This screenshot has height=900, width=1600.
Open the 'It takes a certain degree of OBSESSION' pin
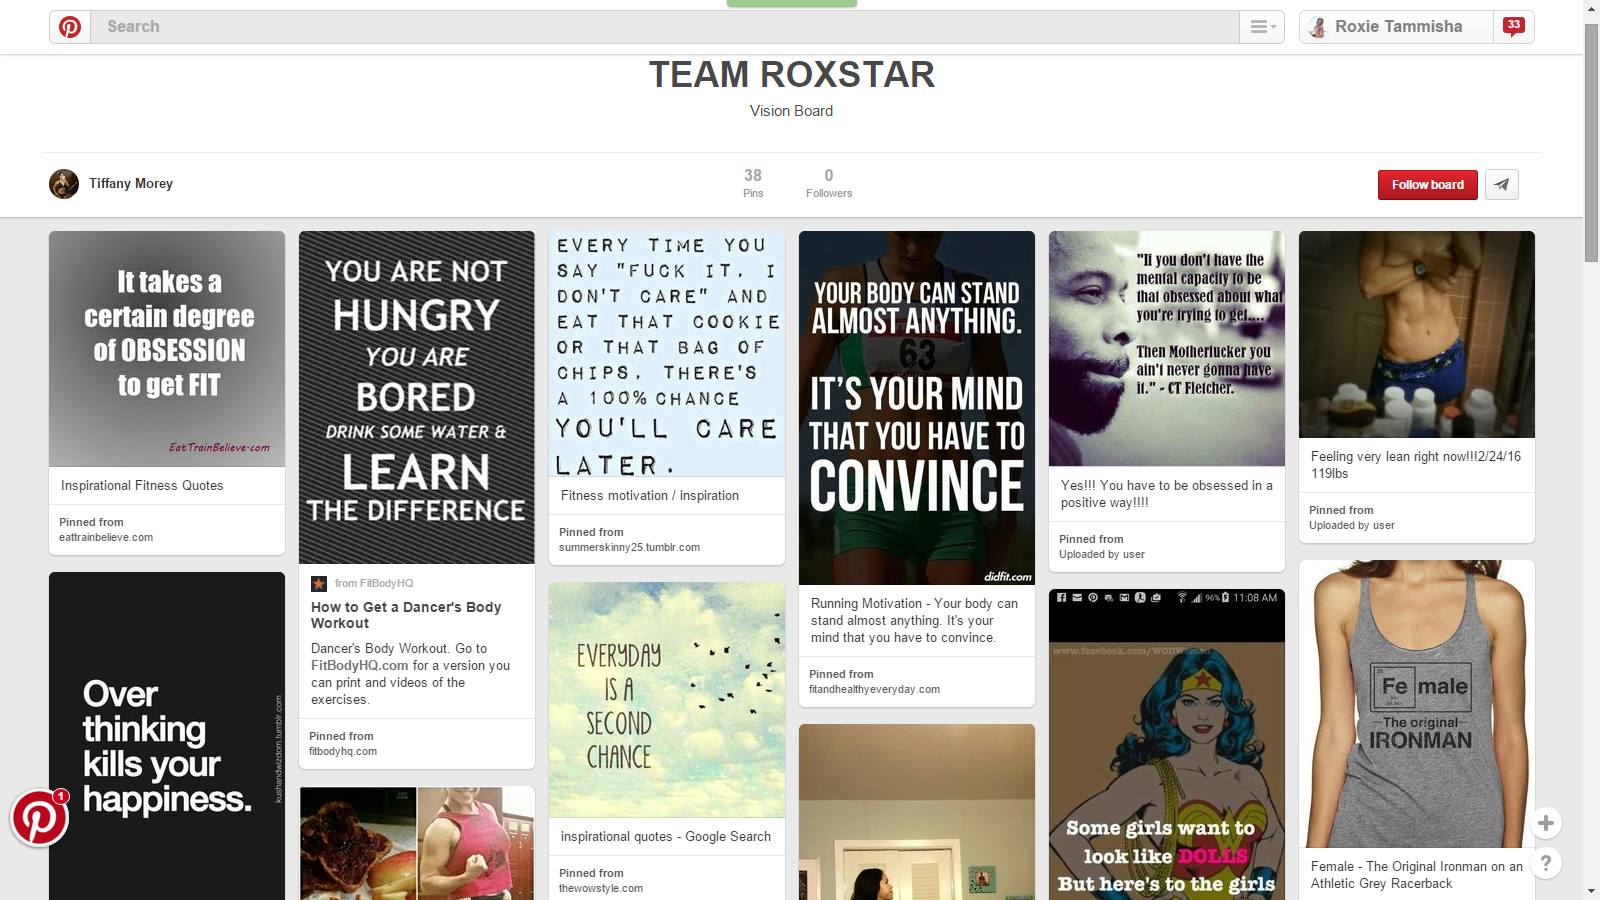[167, 349]
